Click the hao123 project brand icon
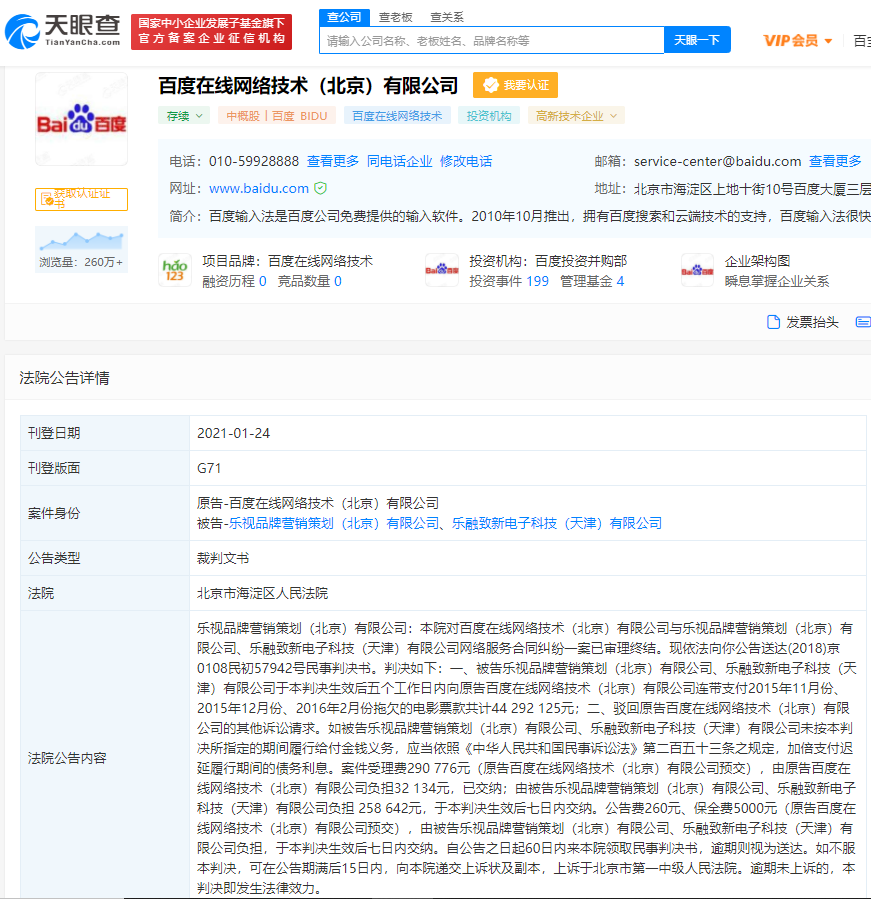Image resolution: width=871 pixels, height=899 pixels. tap(175, 270)
